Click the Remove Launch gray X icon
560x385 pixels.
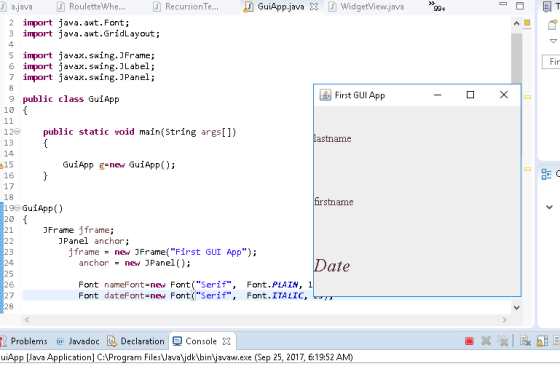(x=486, y=341)
